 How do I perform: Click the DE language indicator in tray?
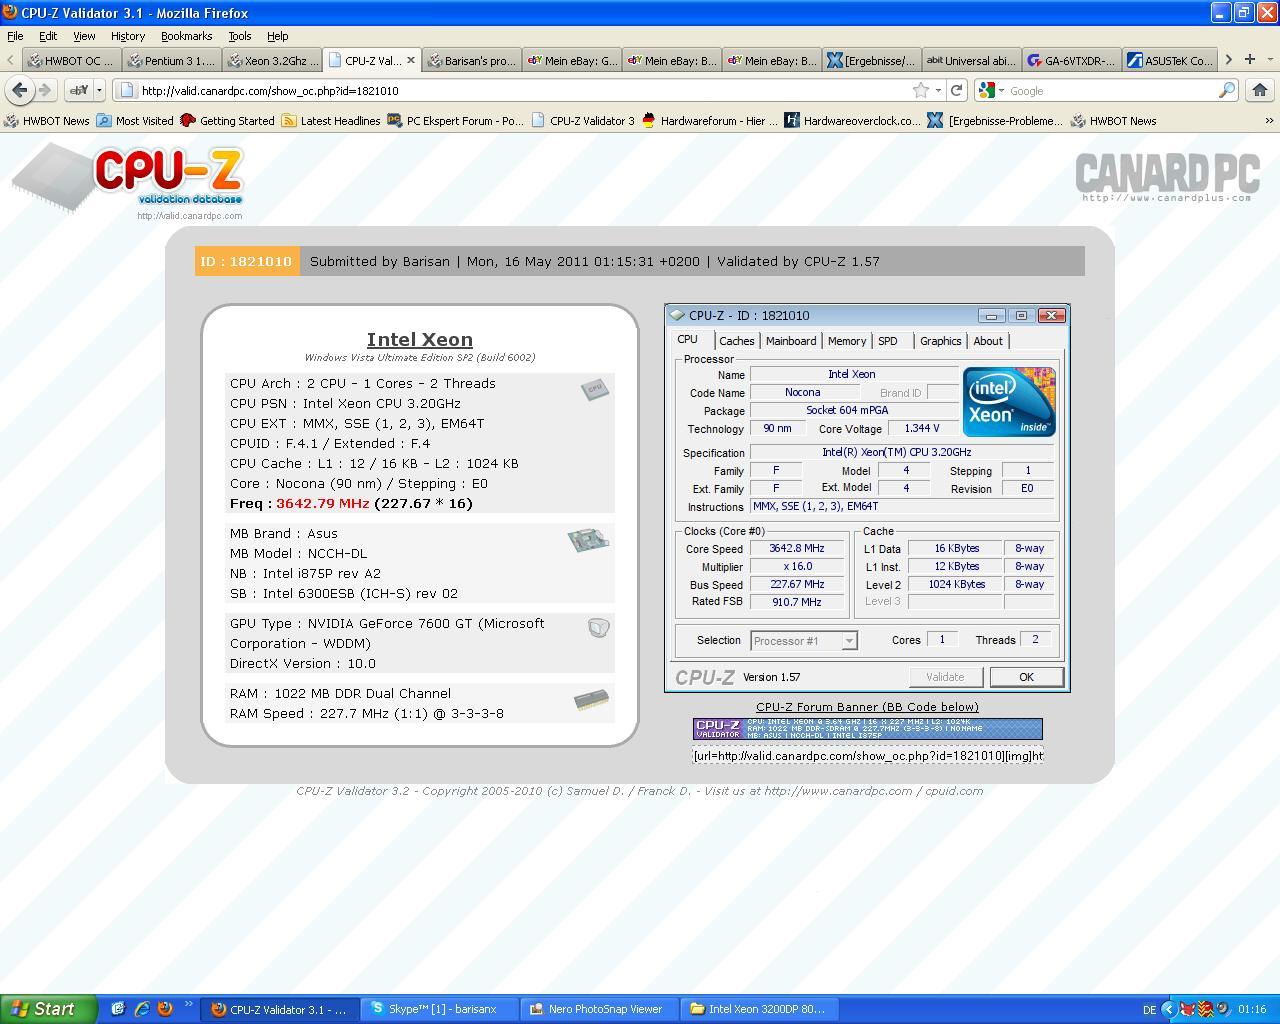point(1149,1010)
